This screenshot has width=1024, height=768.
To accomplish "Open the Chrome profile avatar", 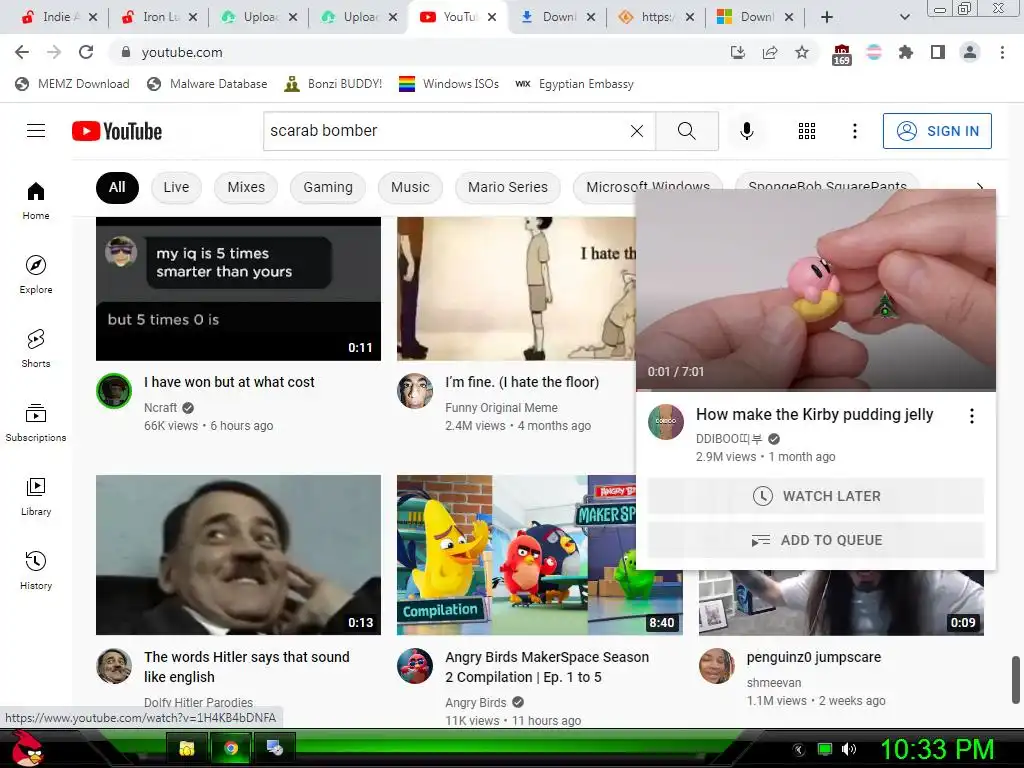I will pos(970,52).
